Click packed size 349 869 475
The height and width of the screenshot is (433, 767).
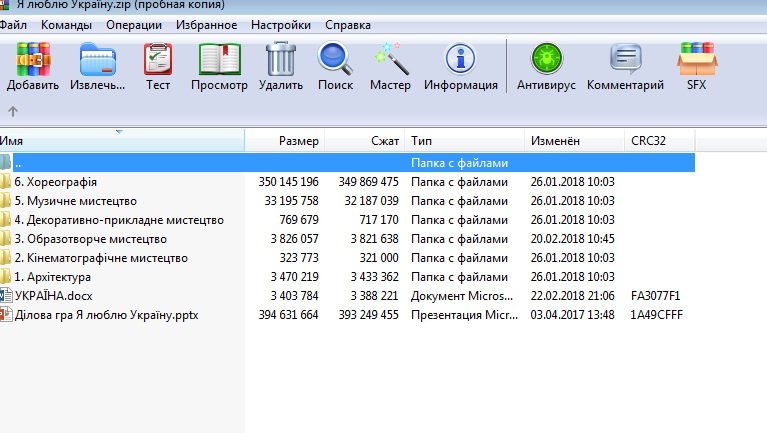(368, 182)
